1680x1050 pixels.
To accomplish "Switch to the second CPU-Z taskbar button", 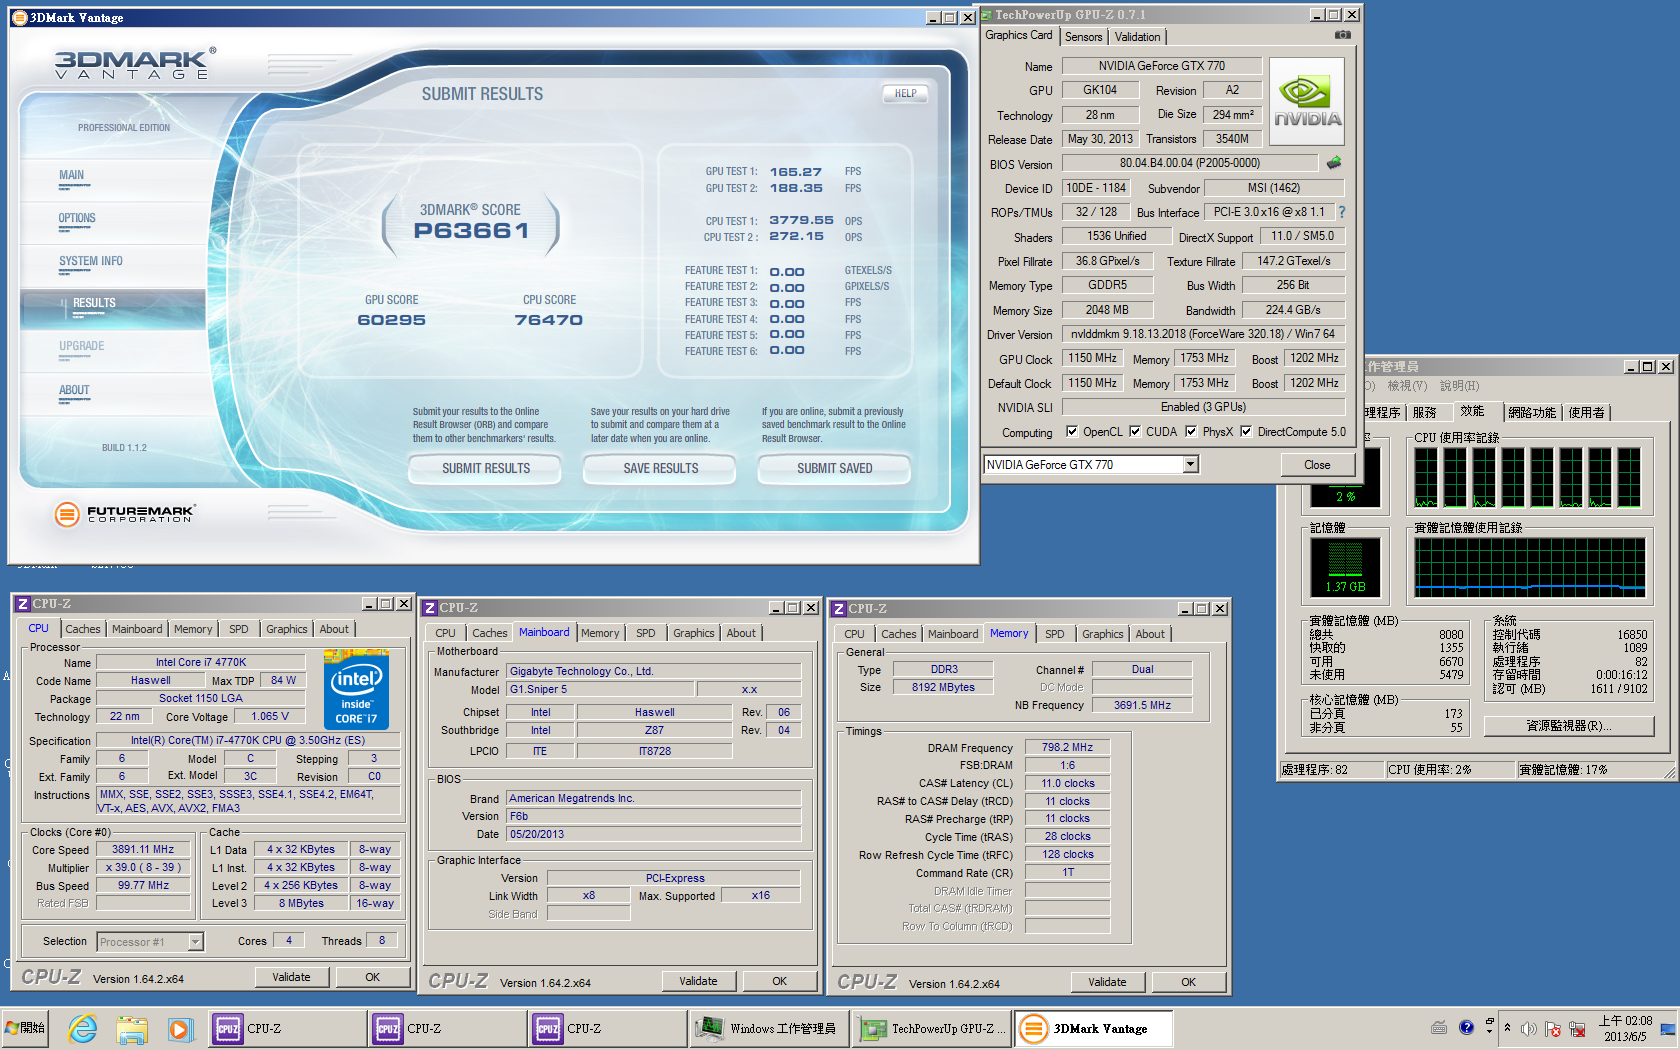I will [x=448, y=1028].
